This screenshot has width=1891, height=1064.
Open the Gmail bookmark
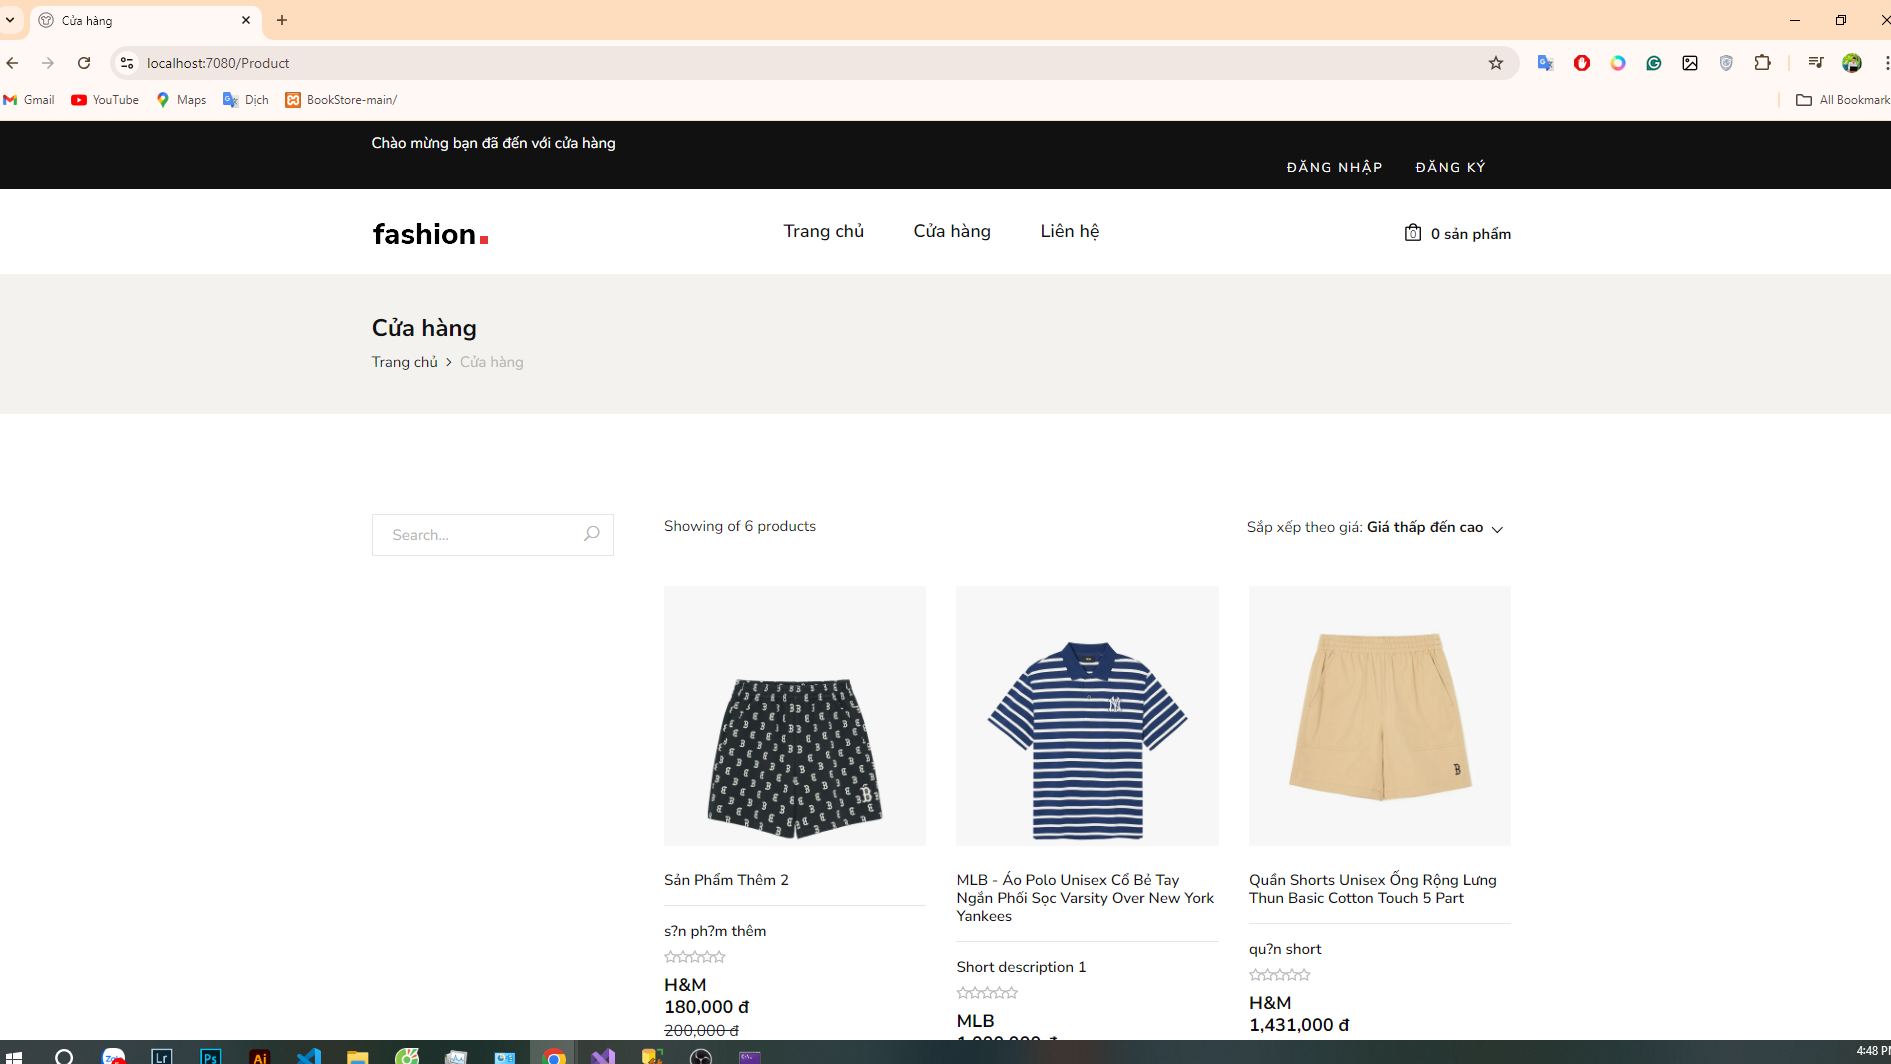click(x=29, y=100)
